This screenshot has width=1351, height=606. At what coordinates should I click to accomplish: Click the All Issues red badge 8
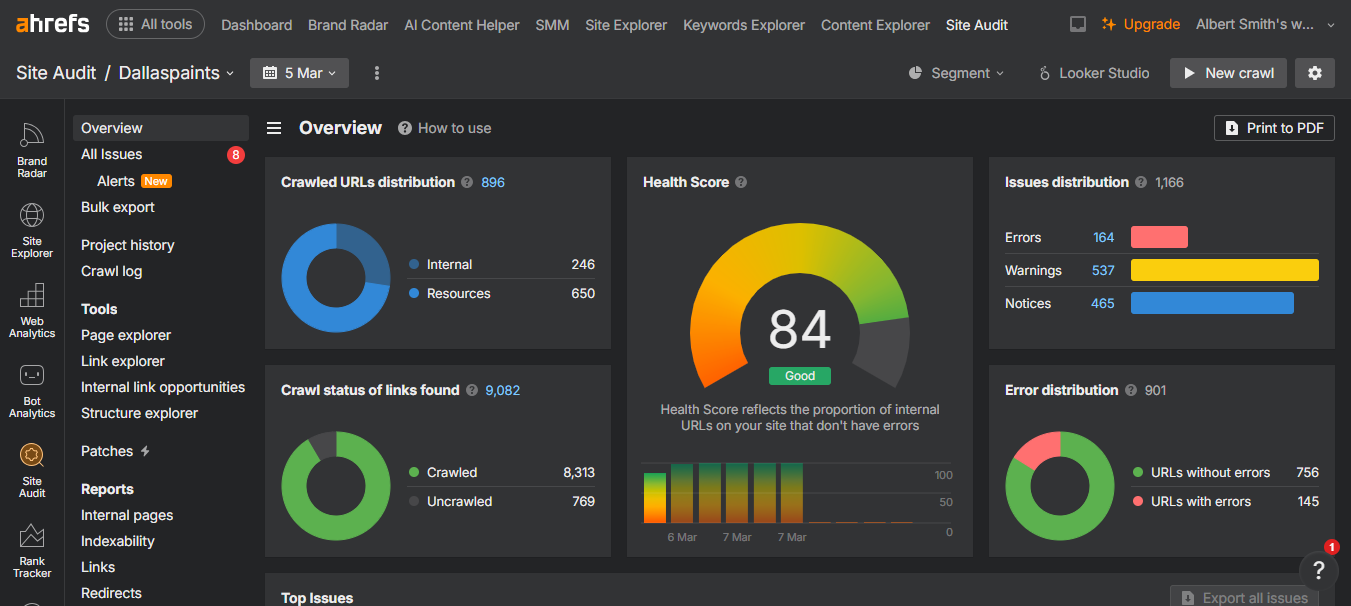[x=236, y=154]
